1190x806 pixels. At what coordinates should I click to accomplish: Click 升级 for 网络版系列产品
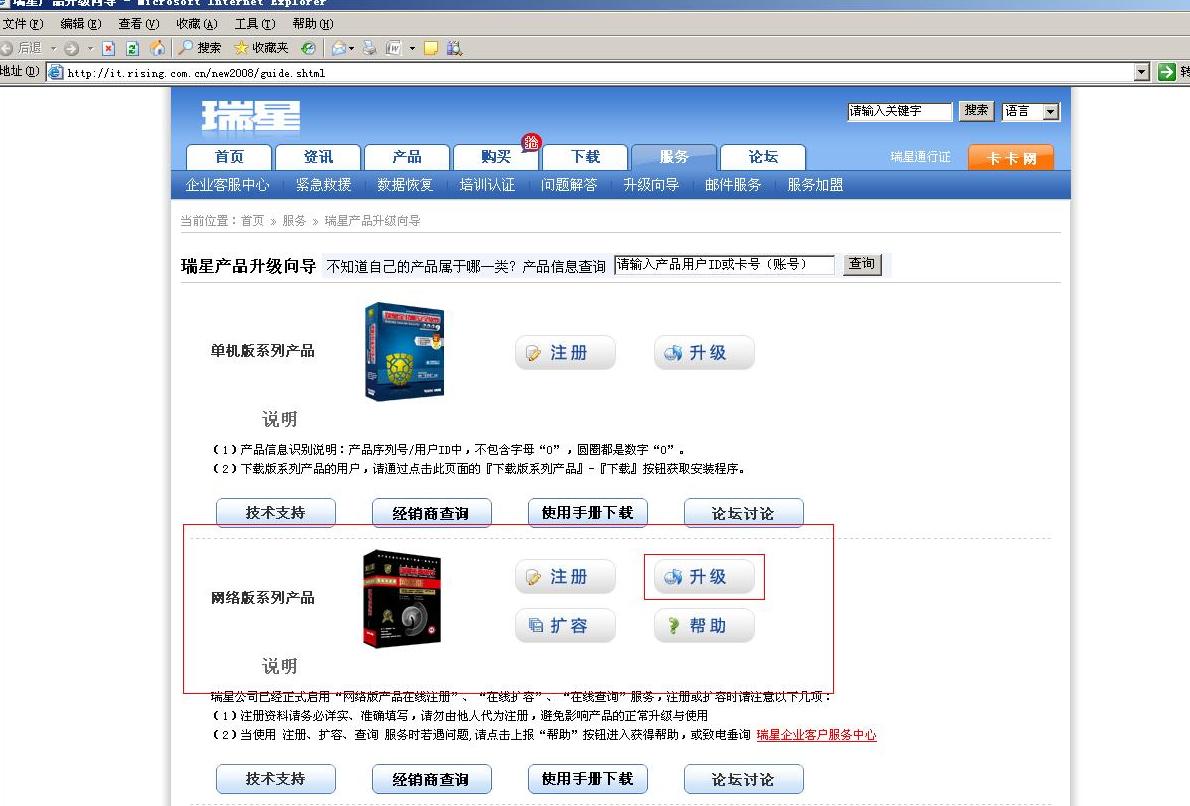tap(704, 577)
